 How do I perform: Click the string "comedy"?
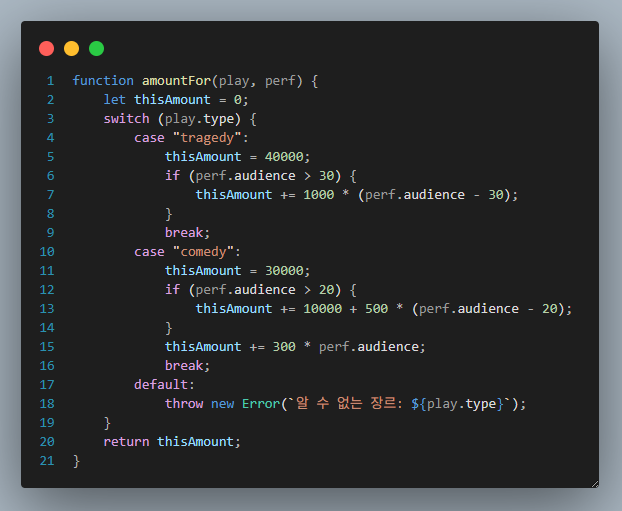[x=203, y=252]
